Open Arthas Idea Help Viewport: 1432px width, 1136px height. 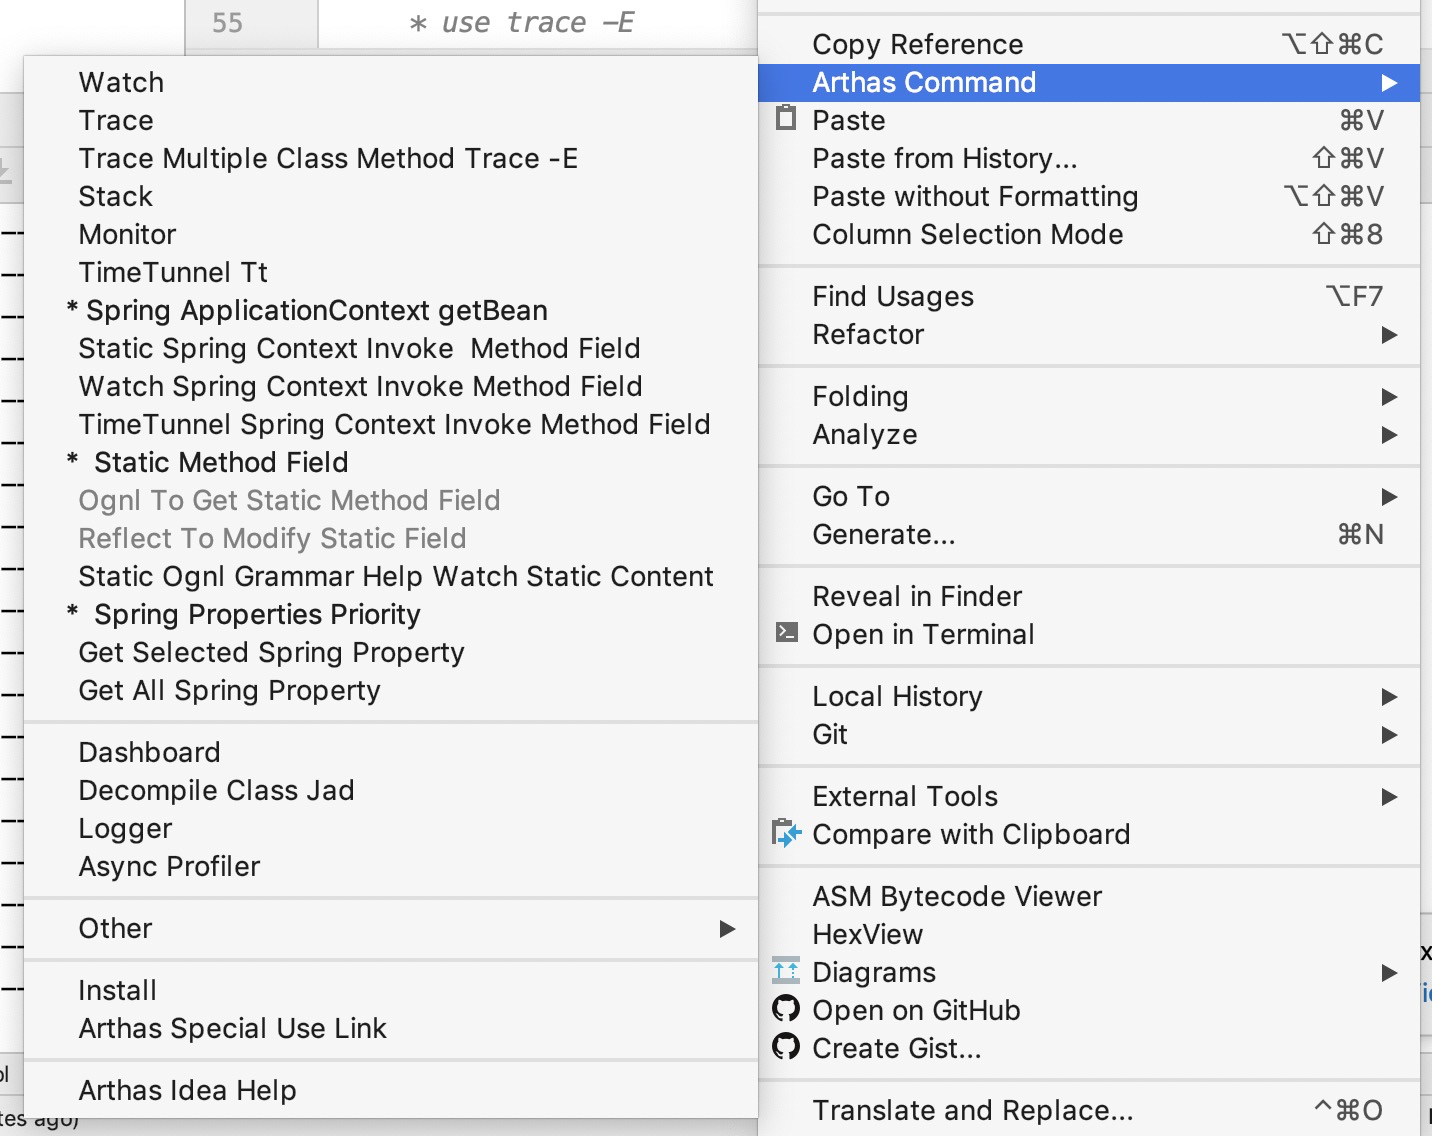point(187,1091)
